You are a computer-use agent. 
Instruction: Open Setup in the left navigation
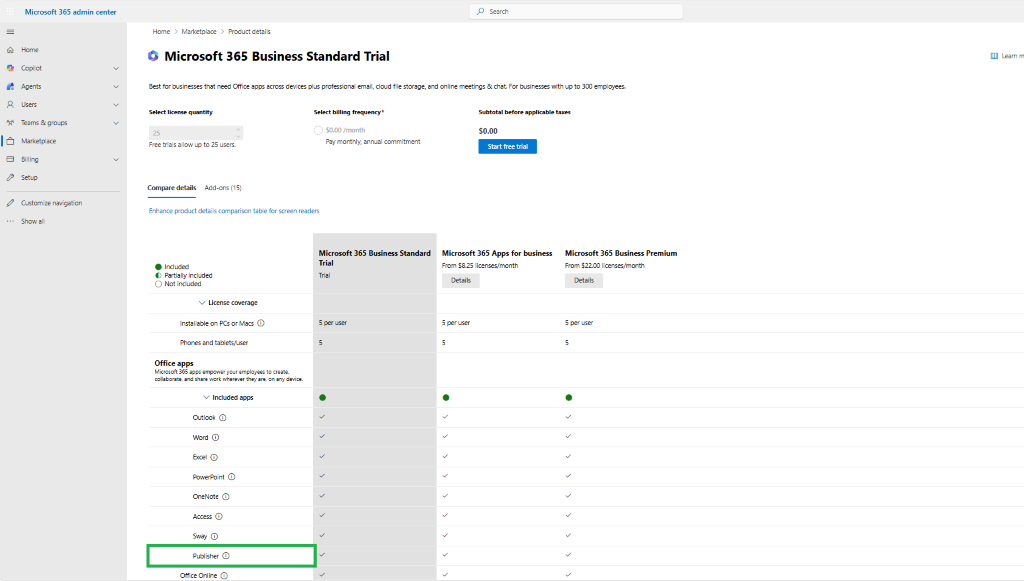[29, 178]
